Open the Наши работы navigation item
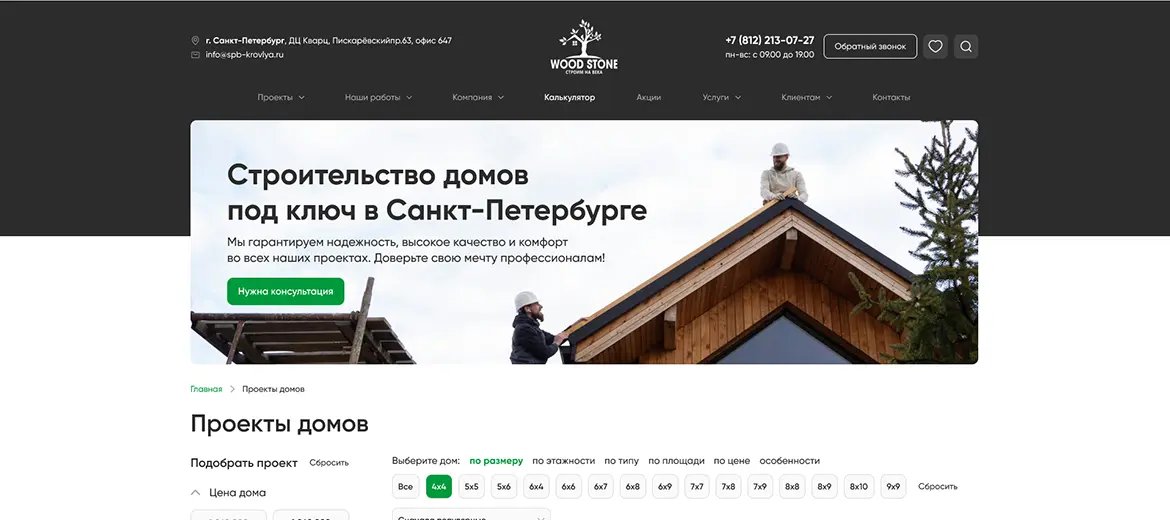 pos(372,98)
